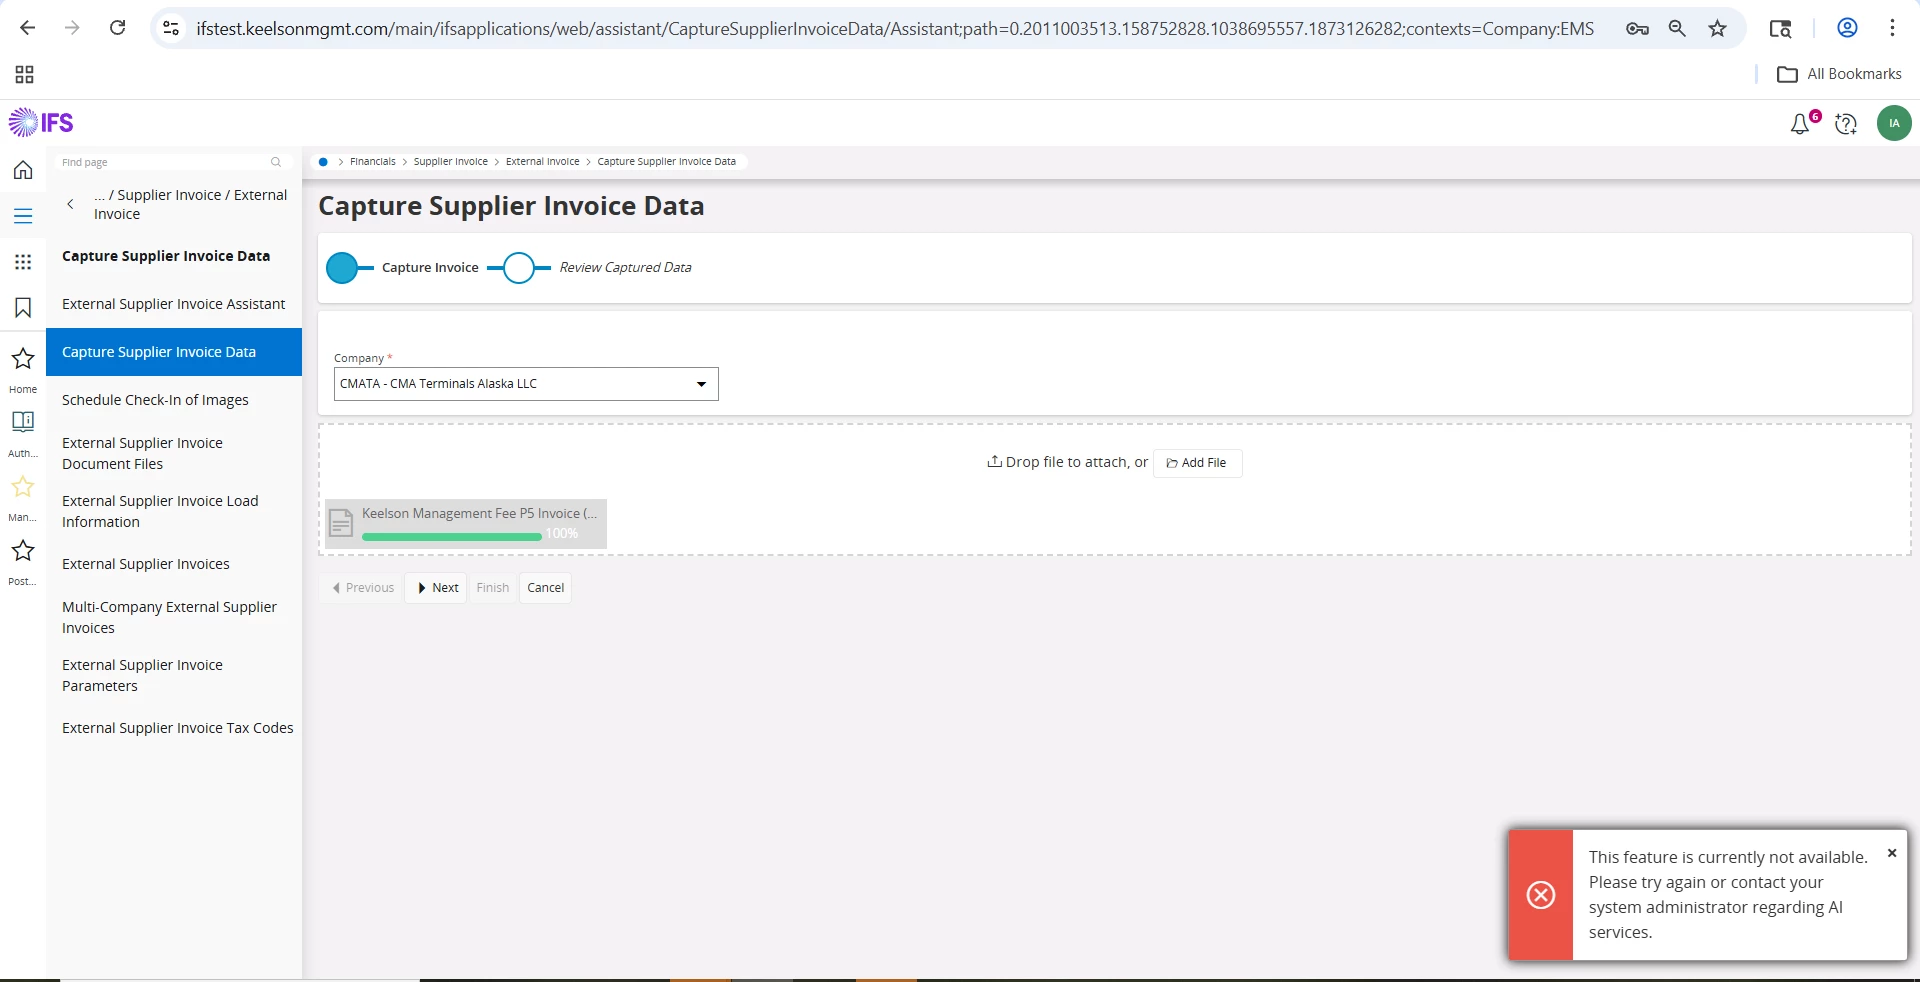Open the sidebar bookmark icon
The image size is (1920, 982).
[23, 308]
